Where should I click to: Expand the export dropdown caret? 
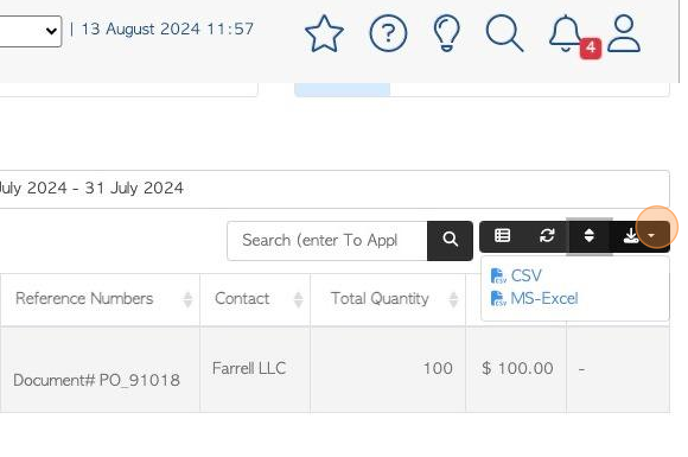pos(652,236)
